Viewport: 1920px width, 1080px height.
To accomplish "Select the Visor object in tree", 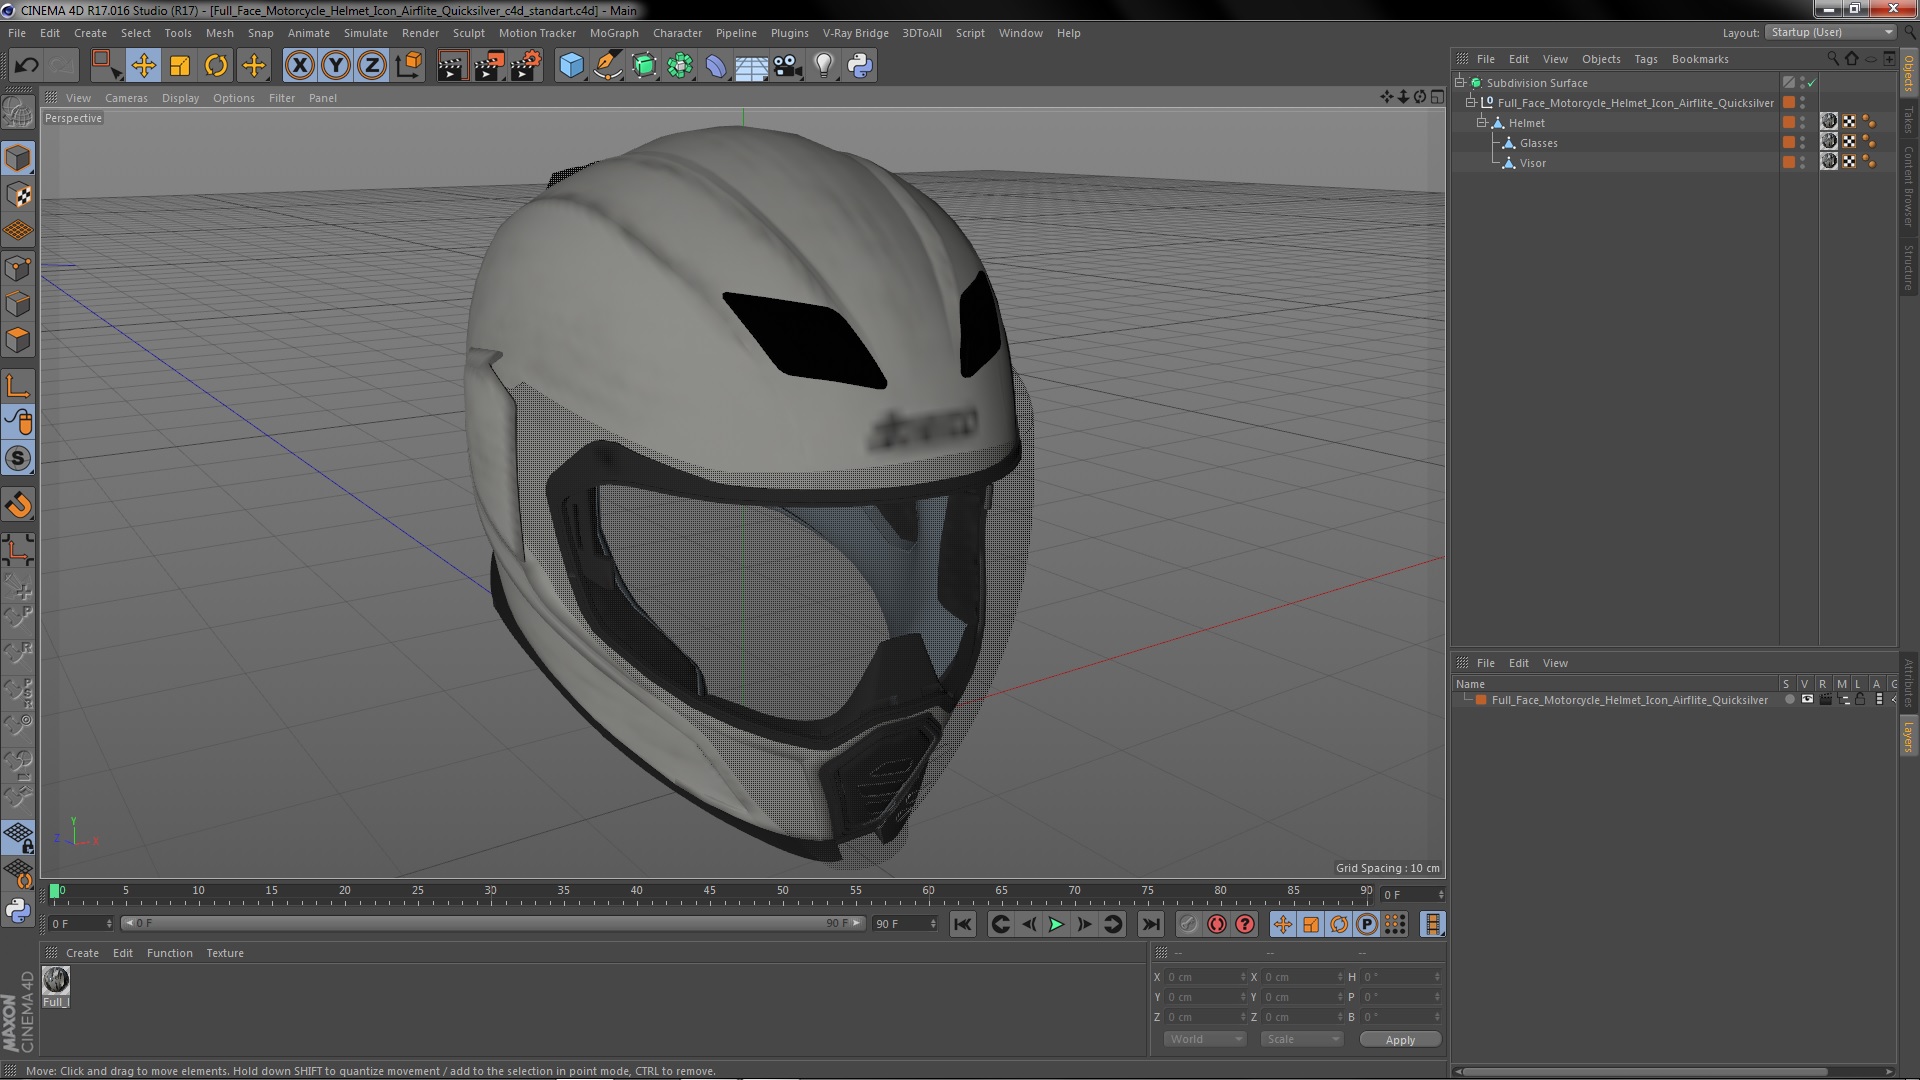I will pos(1532,163).
